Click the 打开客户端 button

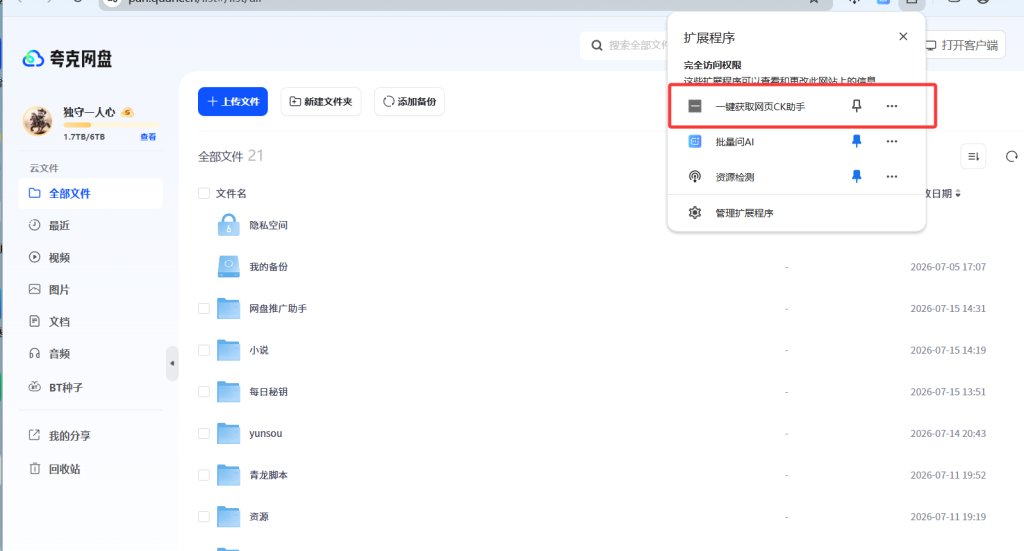pyautogui.click(x=962, y=45)
